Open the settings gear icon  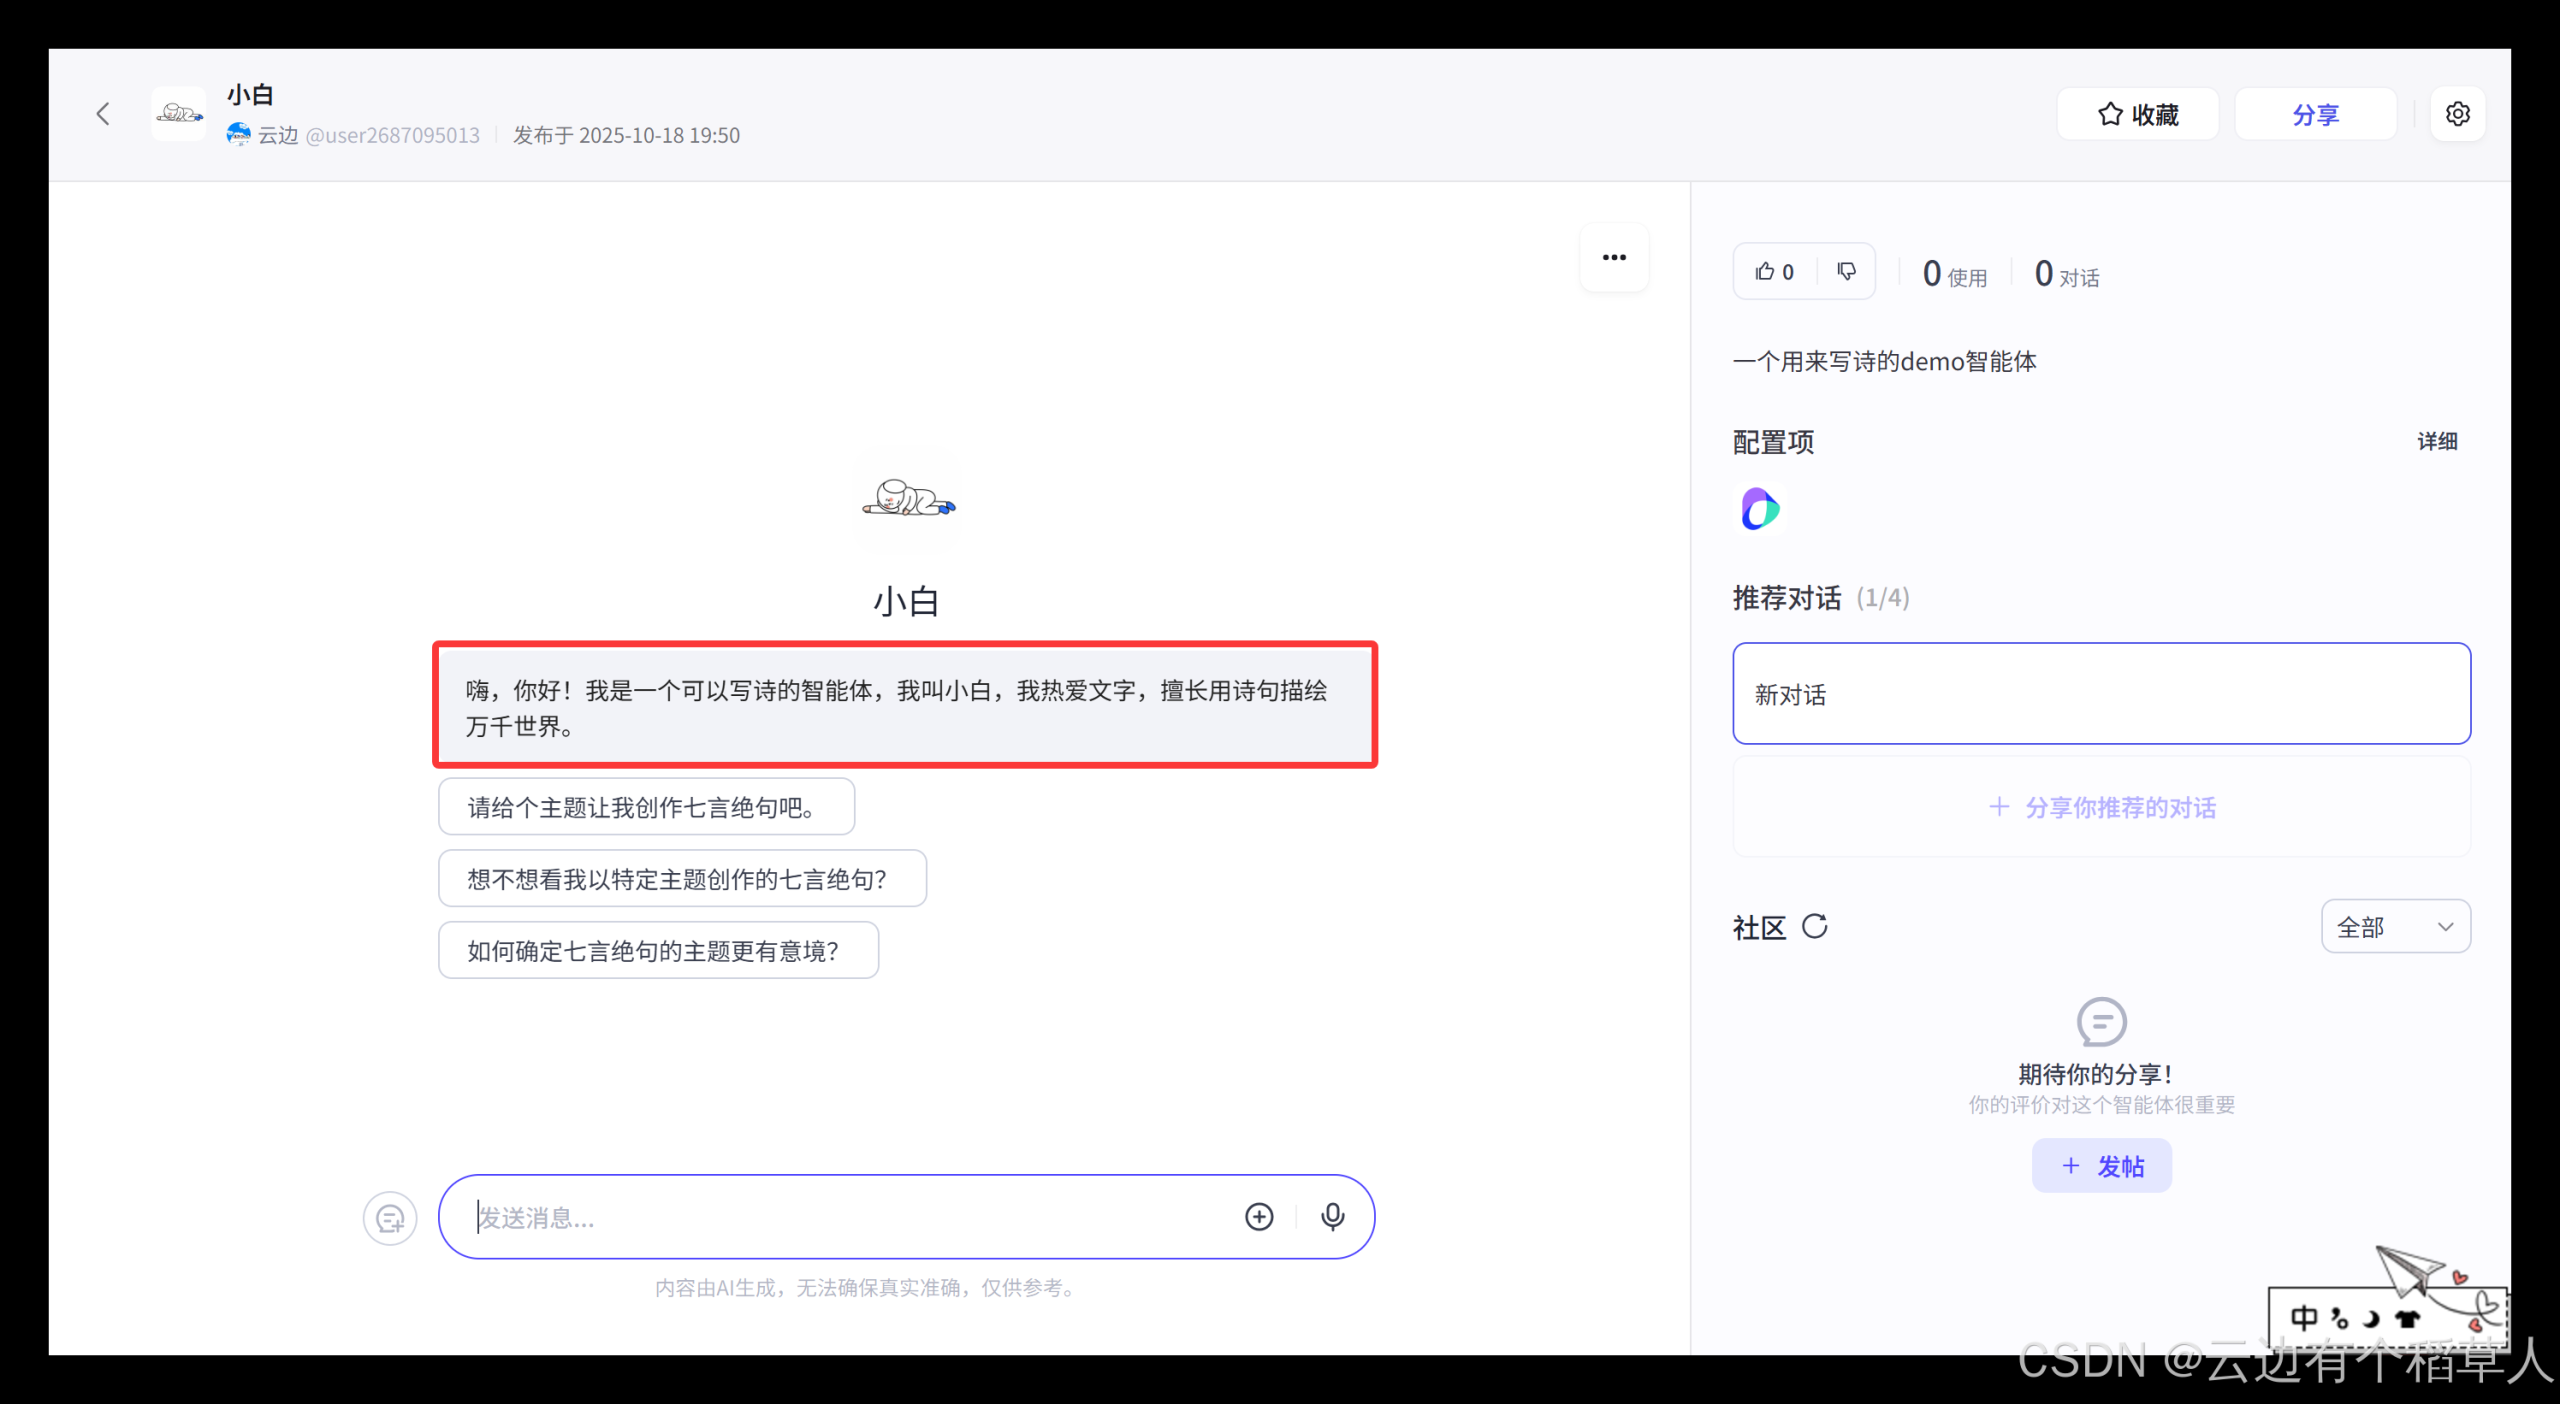(x=2458, y=114)
